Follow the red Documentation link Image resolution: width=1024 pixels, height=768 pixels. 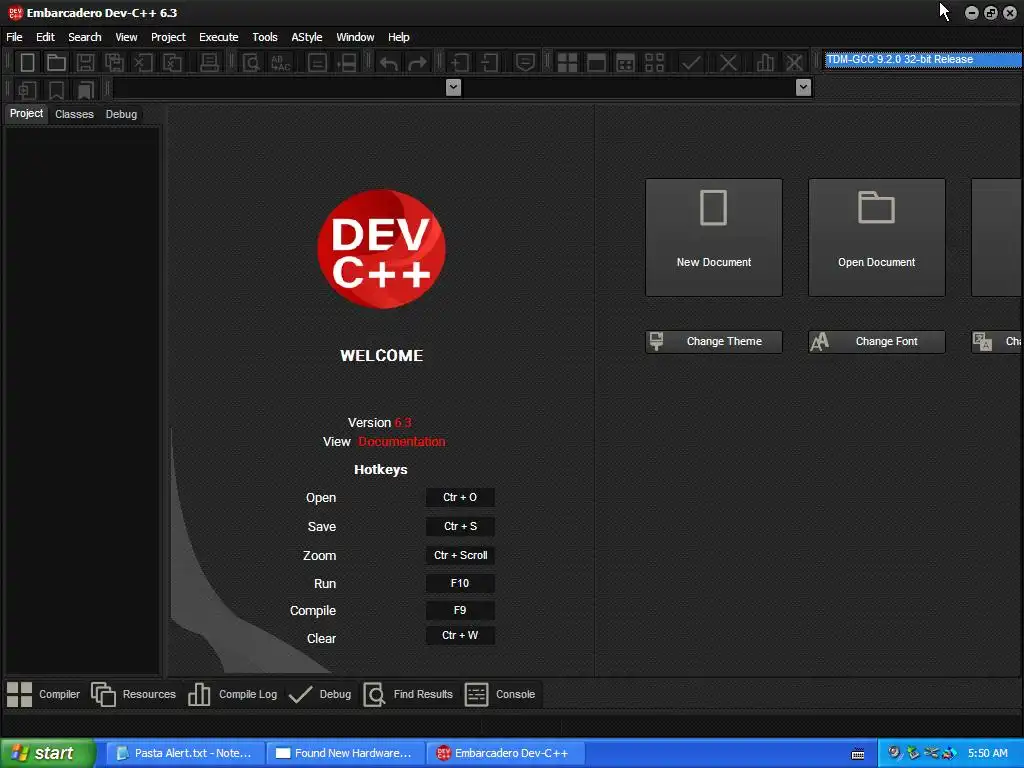402,442
